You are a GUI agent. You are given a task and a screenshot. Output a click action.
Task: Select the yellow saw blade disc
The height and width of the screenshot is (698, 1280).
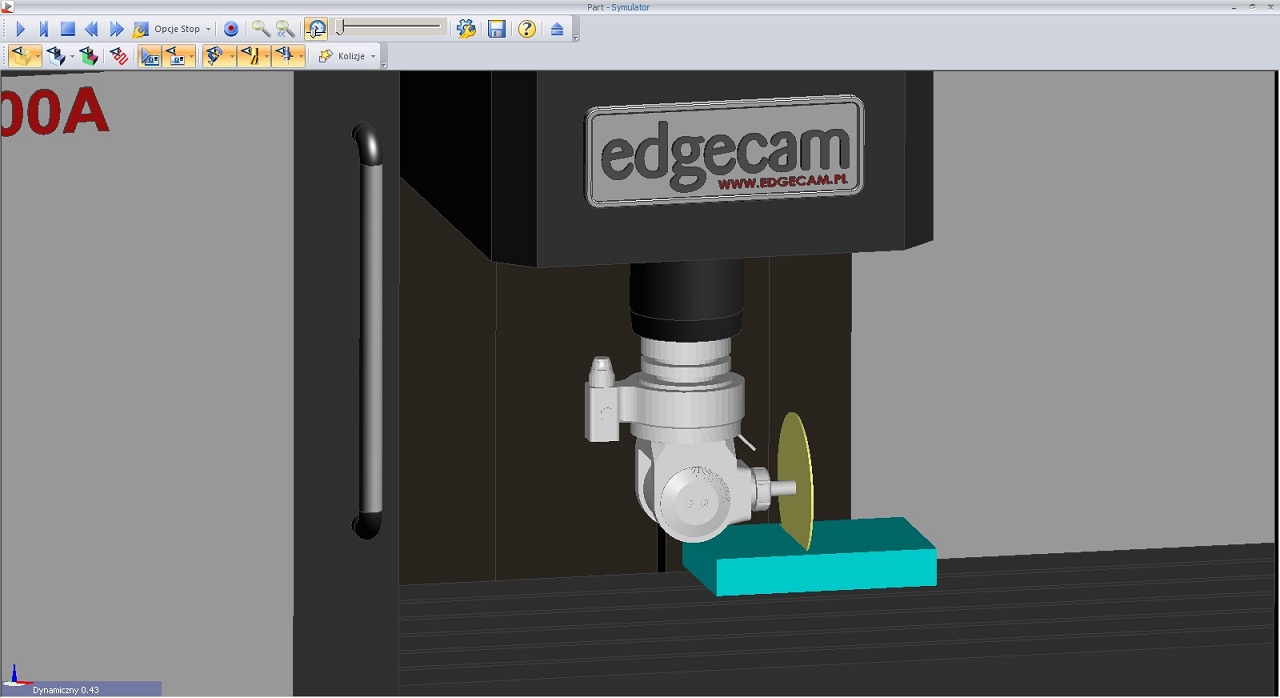[796, 481]
